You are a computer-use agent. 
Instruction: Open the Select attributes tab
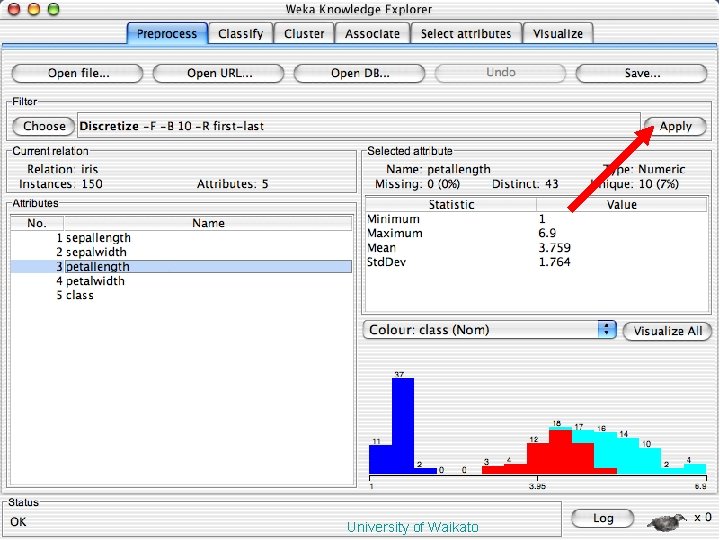(x=466, y=34)
